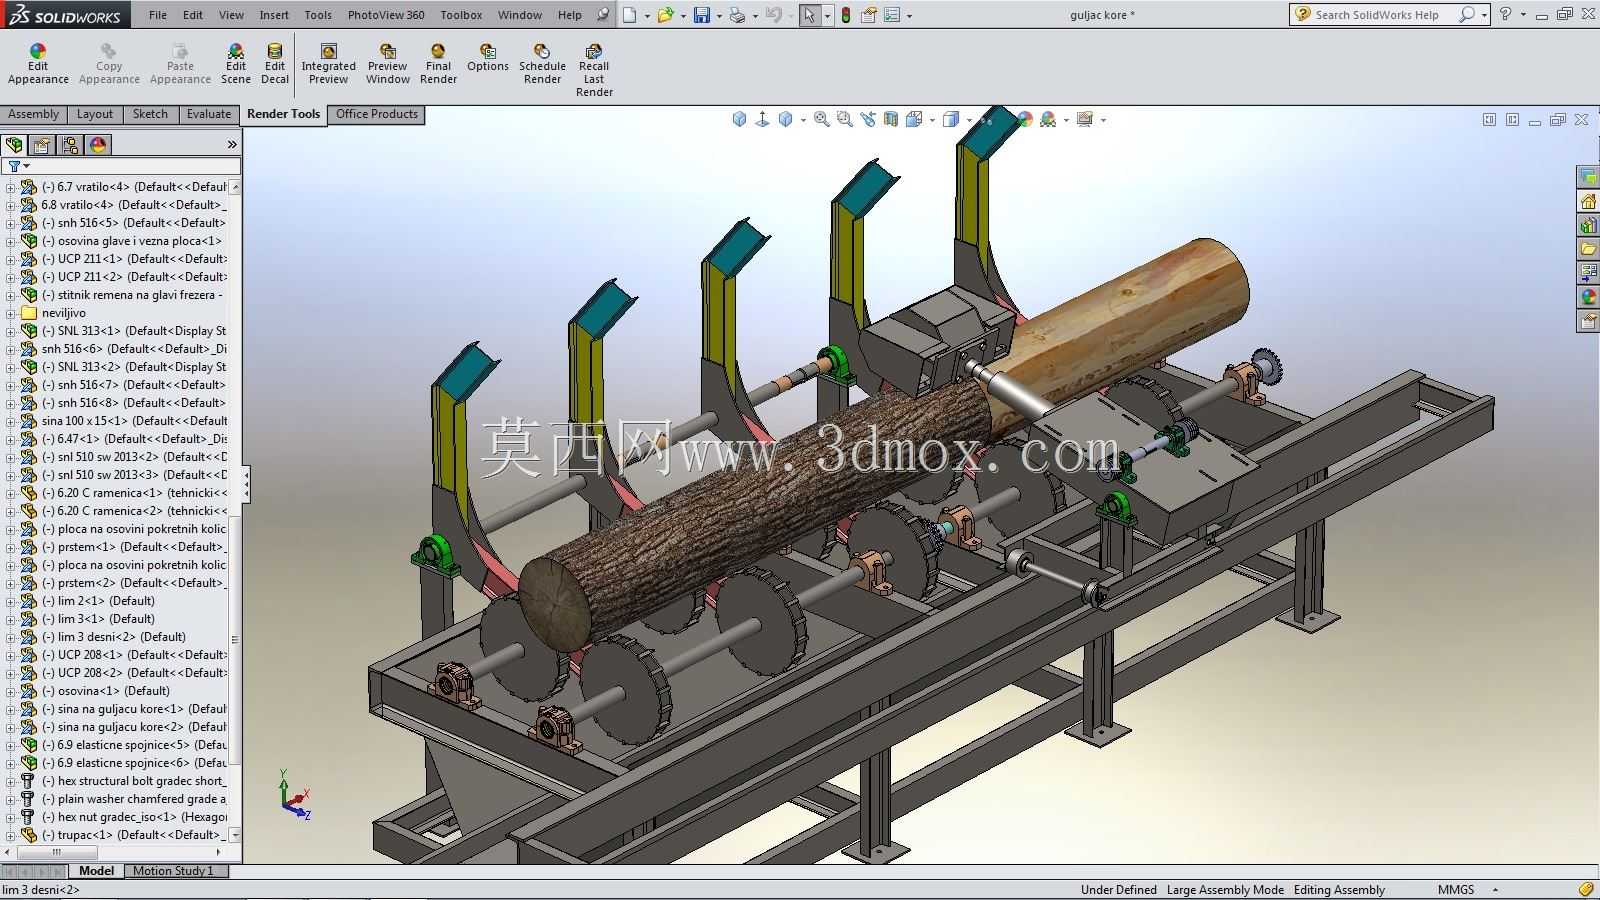Screen dimensions: 1600x900
Task: Select 'prstem<1>' component in tree
Action: click(x=133, y=547)
